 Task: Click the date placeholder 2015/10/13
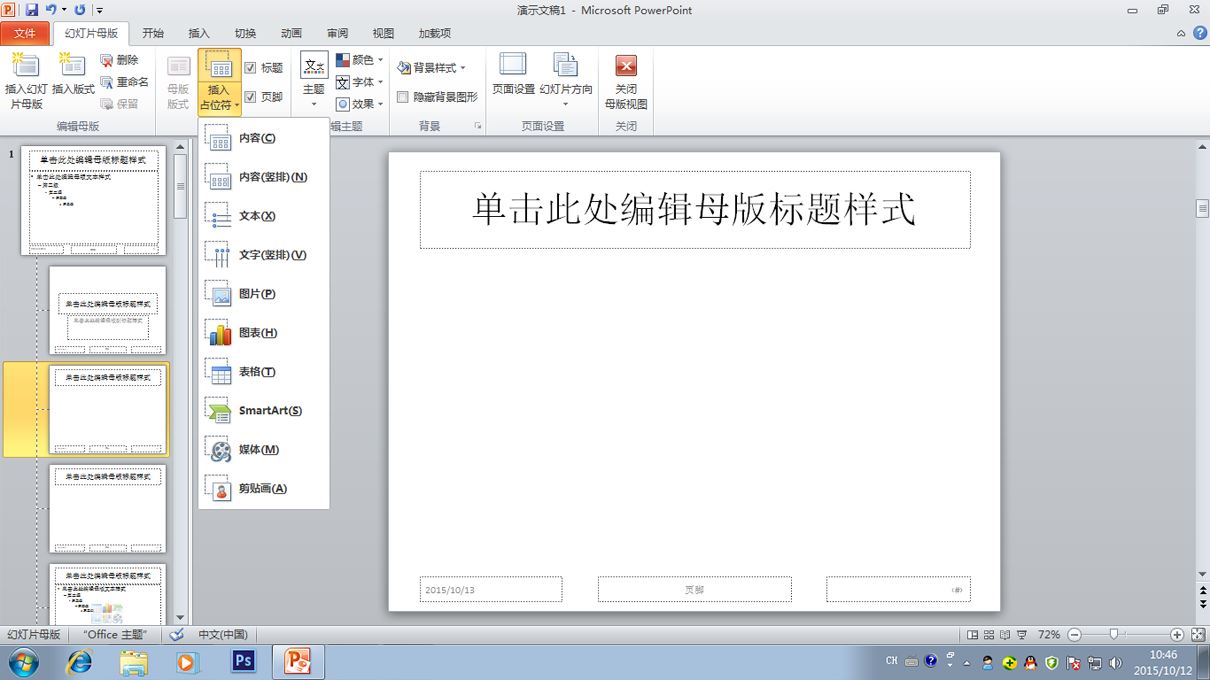[491, 589]
